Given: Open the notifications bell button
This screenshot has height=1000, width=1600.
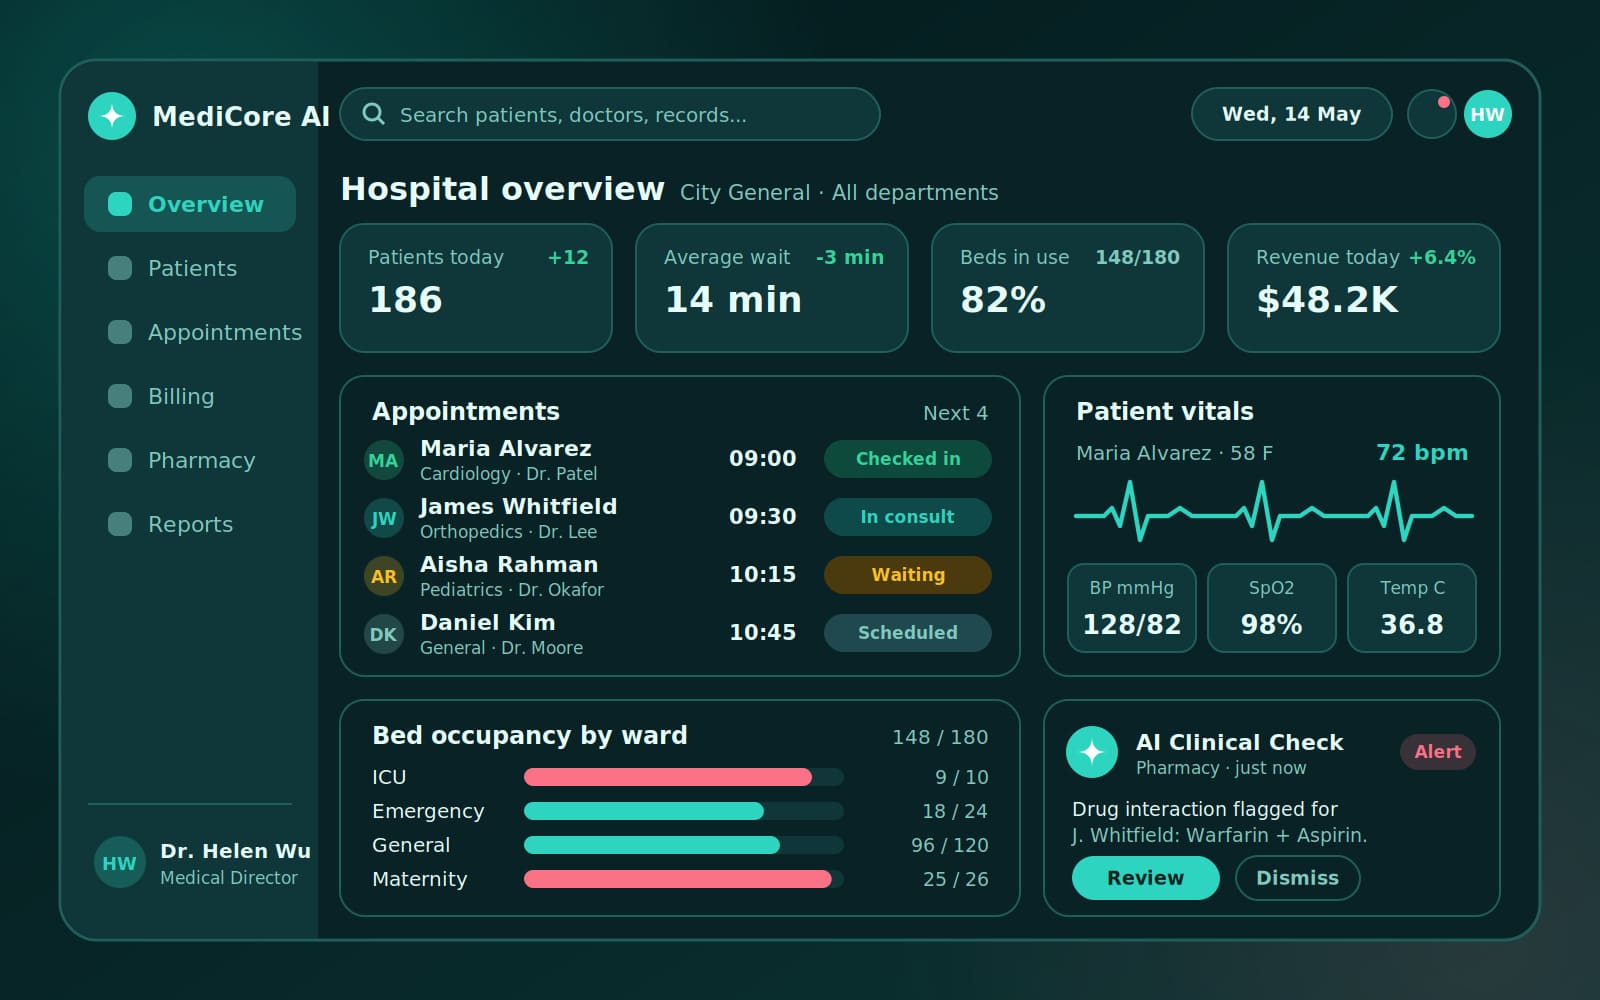Looking at the screenshot, I should [1431, 114].
